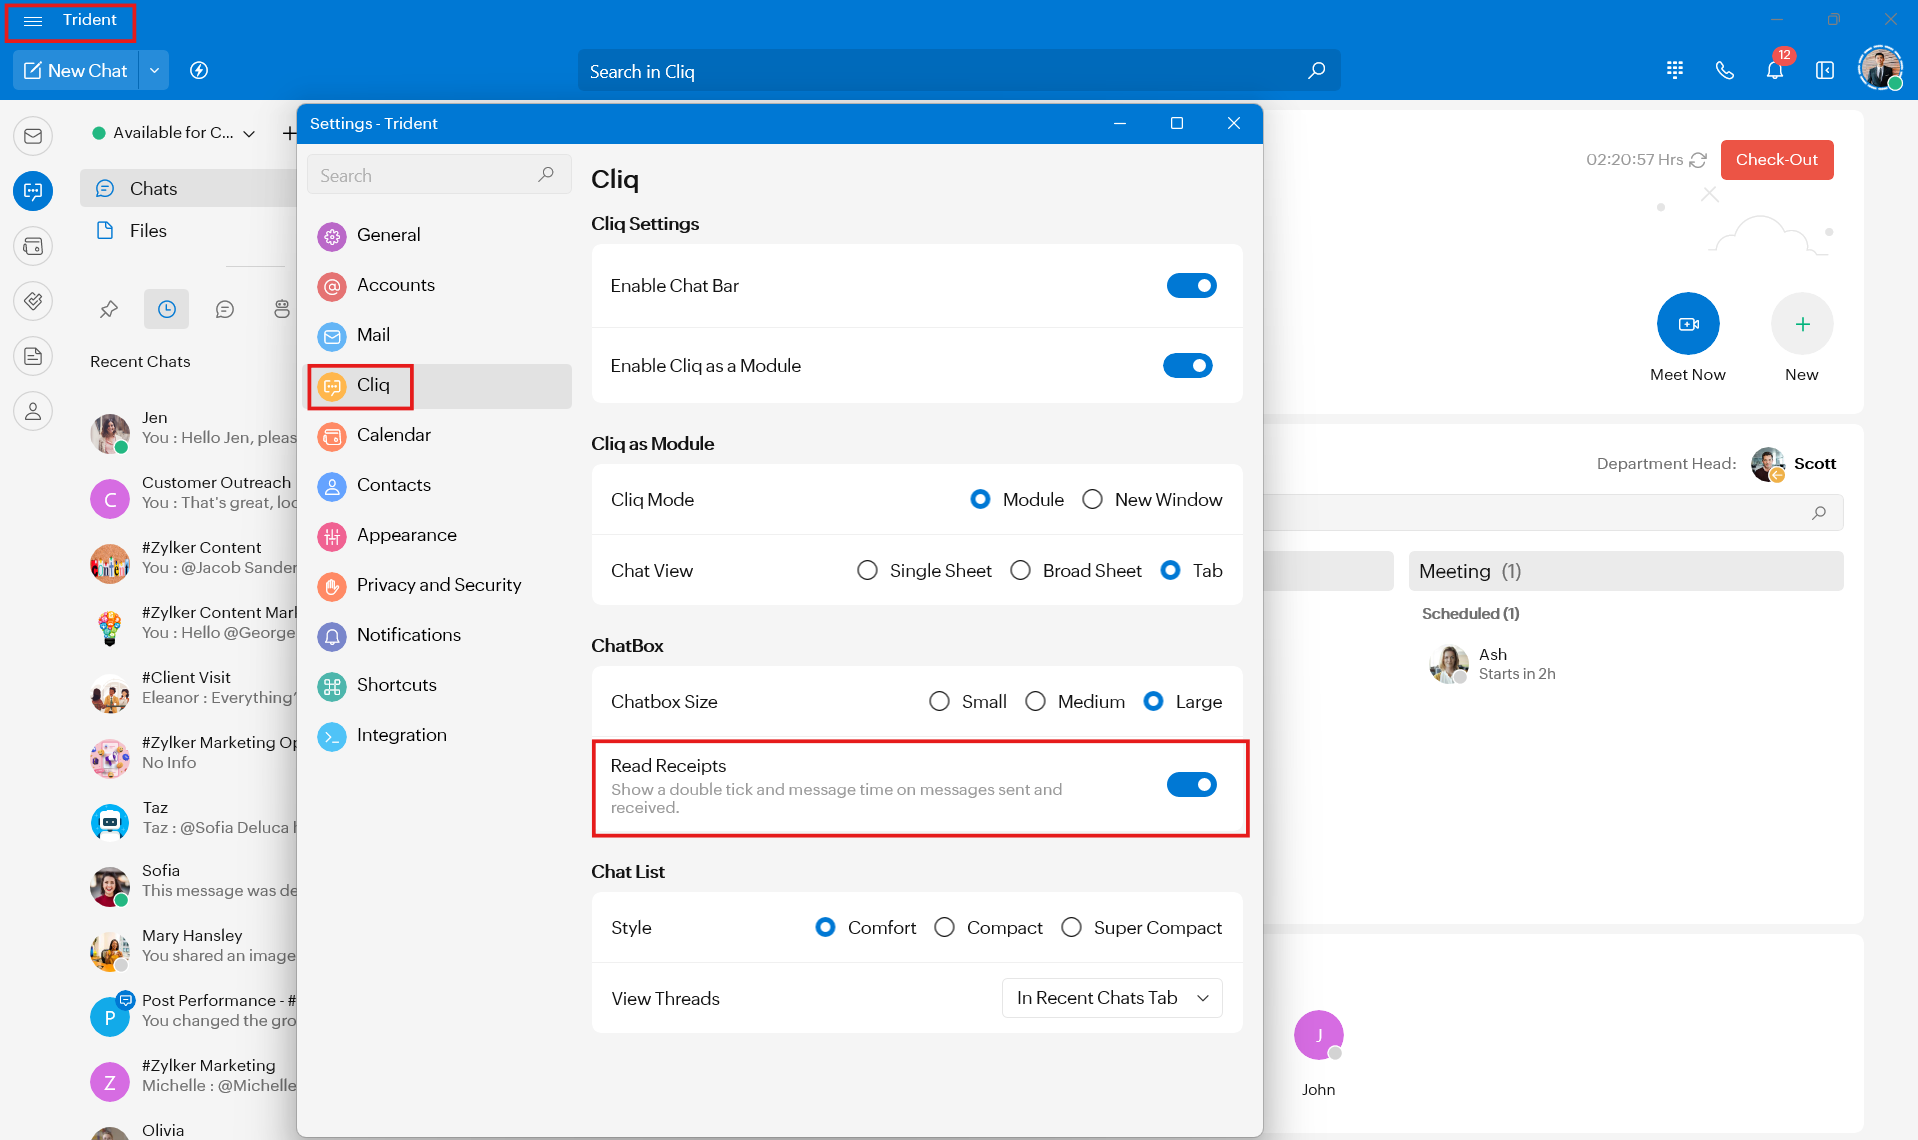Choose Medium chatbox size

point(1035,702)
